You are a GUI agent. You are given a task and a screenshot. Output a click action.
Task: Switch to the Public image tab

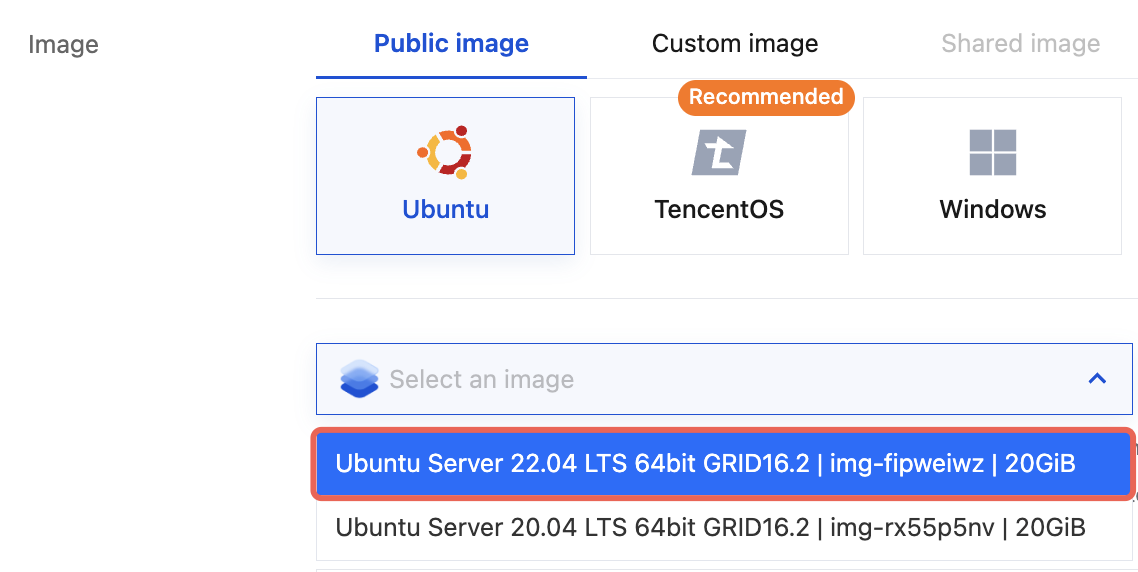[451, 44]
